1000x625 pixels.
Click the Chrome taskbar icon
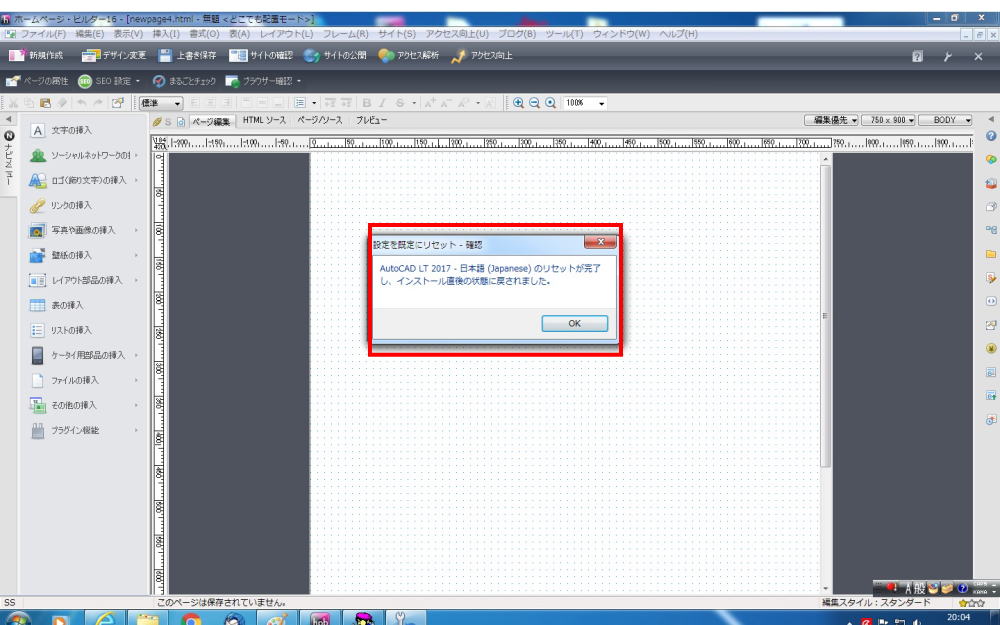(x=191, y=619)
